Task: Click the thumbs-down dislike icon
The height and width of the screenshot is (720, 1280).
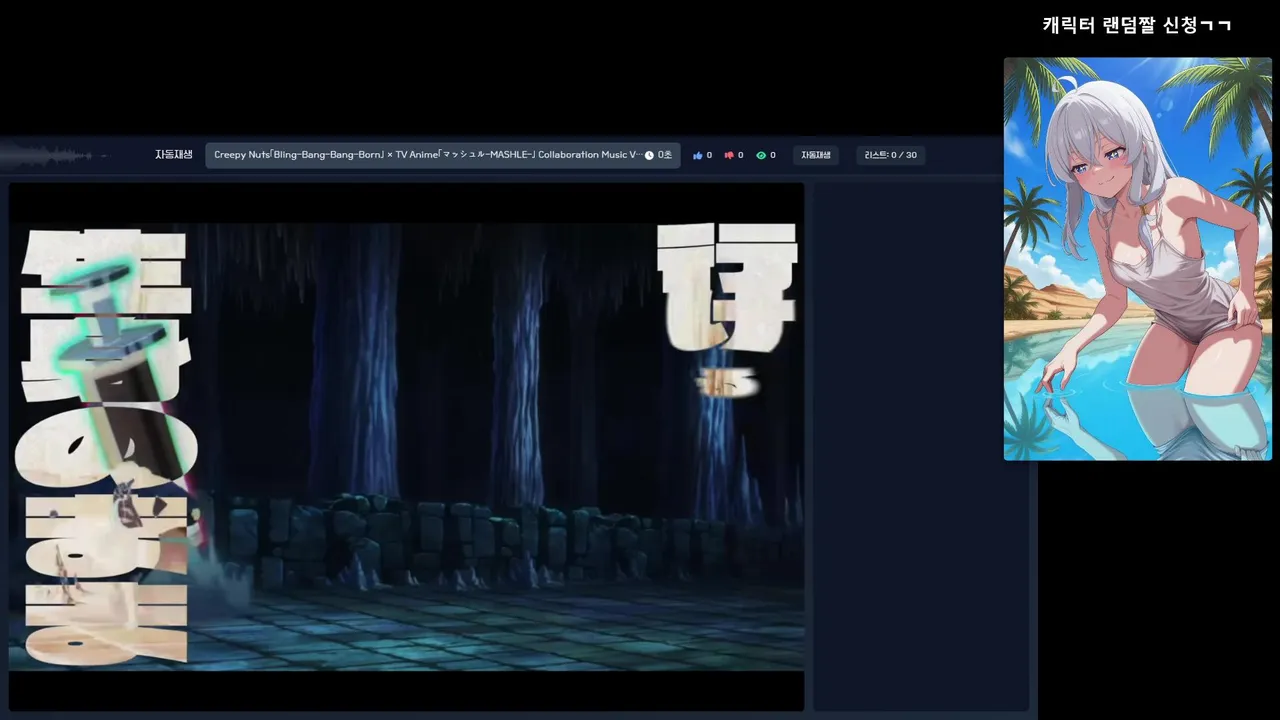Action: (x=729, y=155)
